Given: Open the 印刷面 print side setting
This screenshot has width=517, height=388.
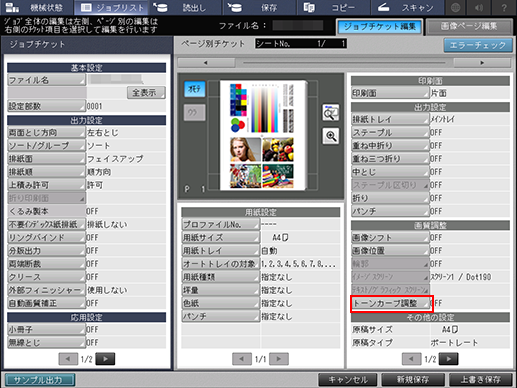Looking at the screenshot, I should coord(390,93).
